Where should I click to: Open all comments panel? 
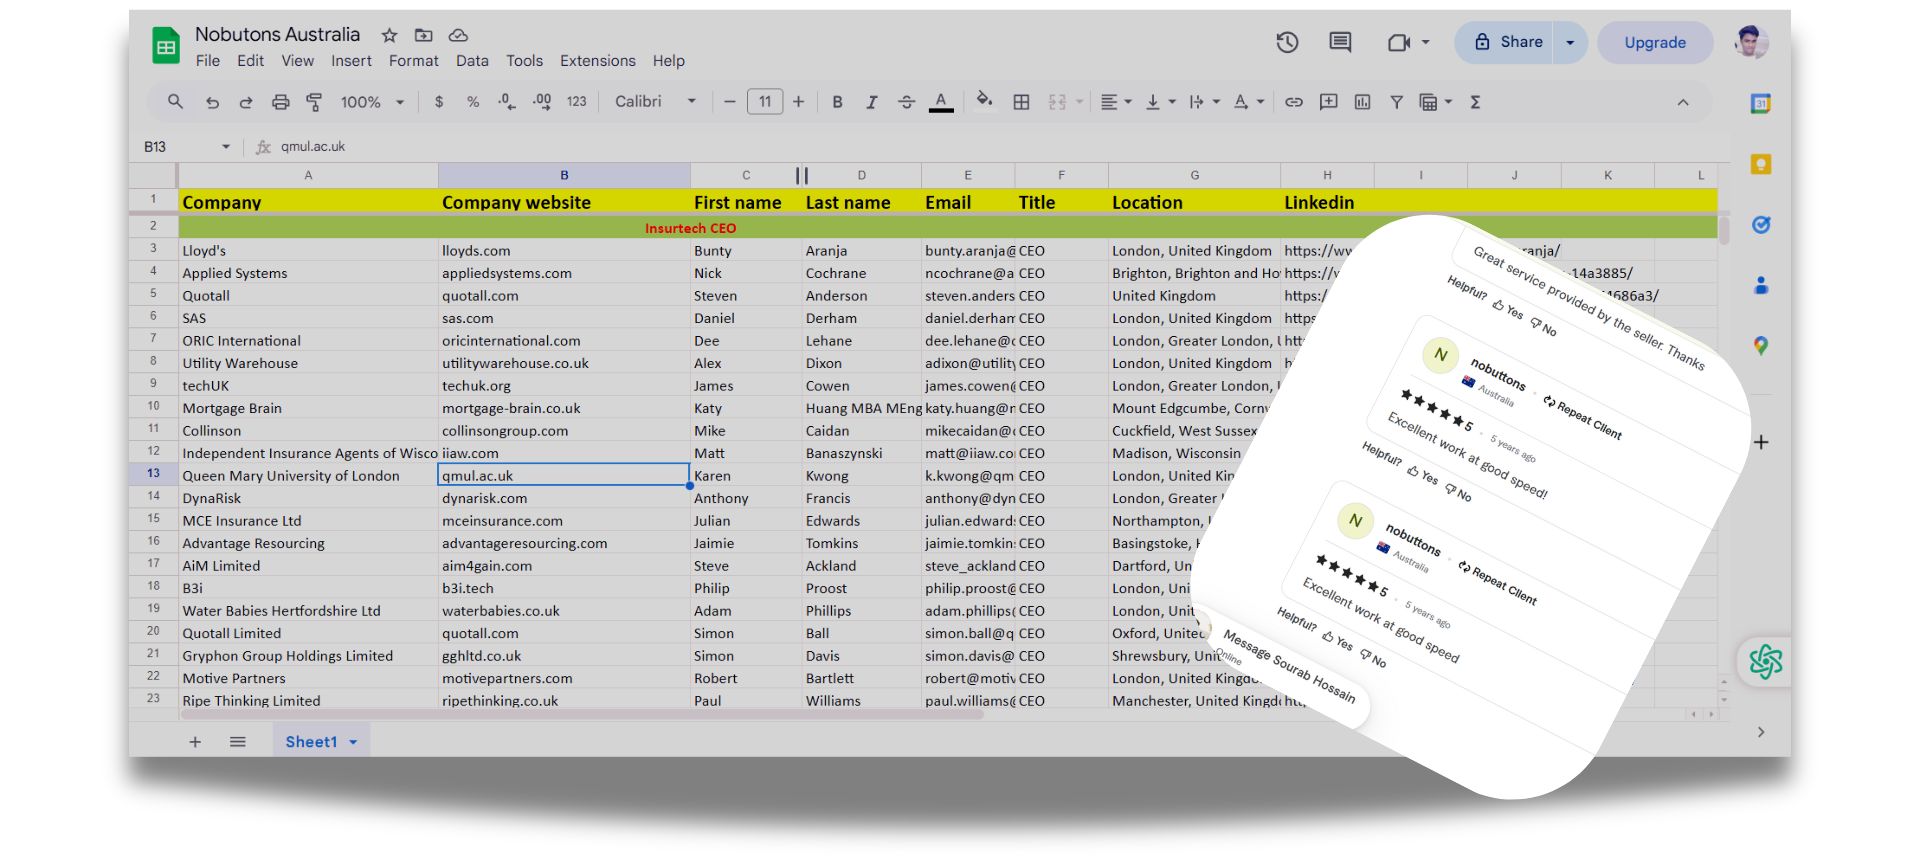point(1340,42)
